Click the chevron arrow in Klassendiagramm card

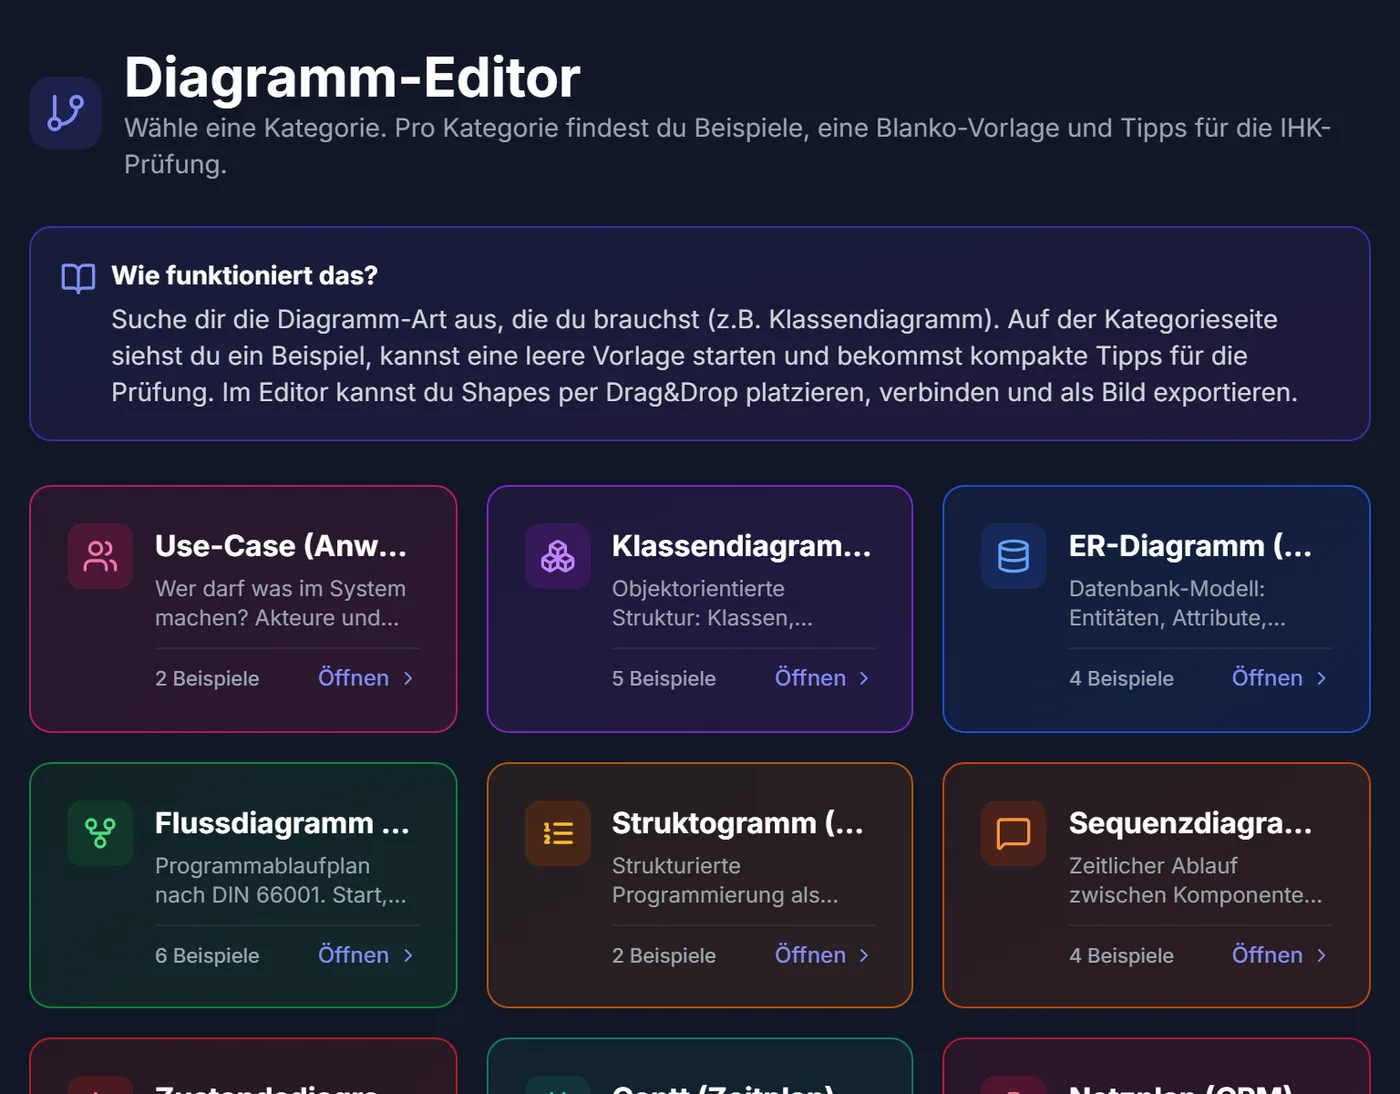pyautogui.click(x=864, y=678)
